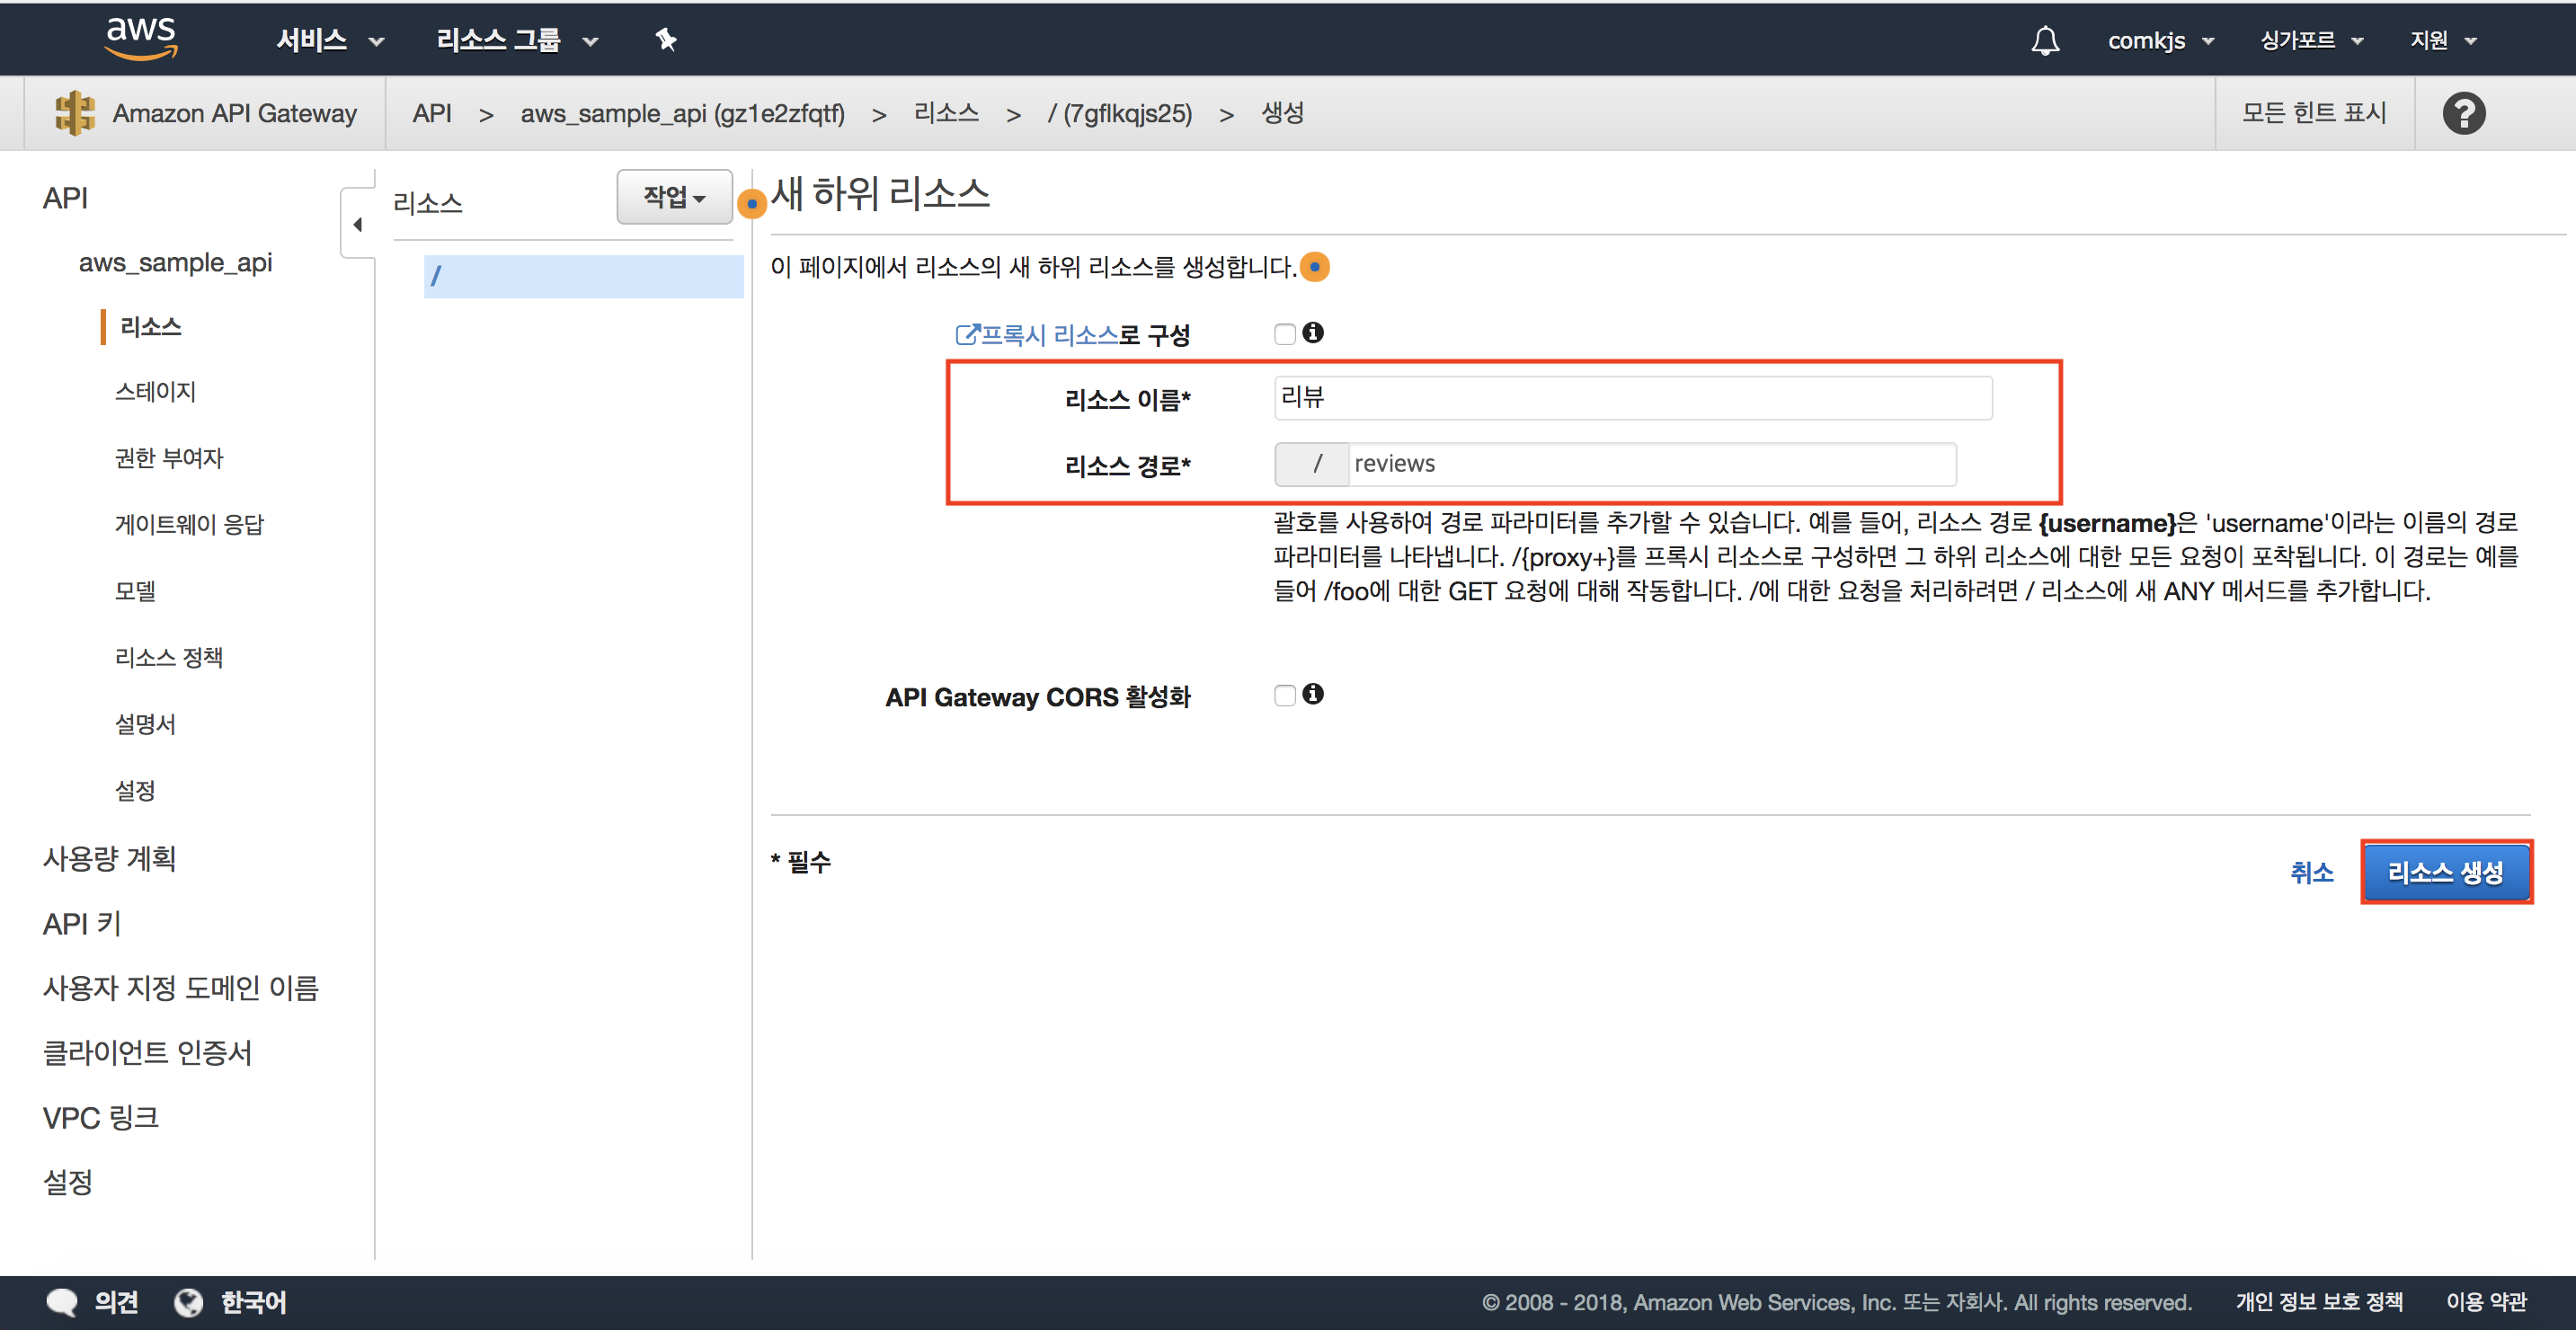The width and height of the screenshot is (2576, 1330).
Task: Click the 리소스 경로 reviews input field
Action: pos(1650,464)
